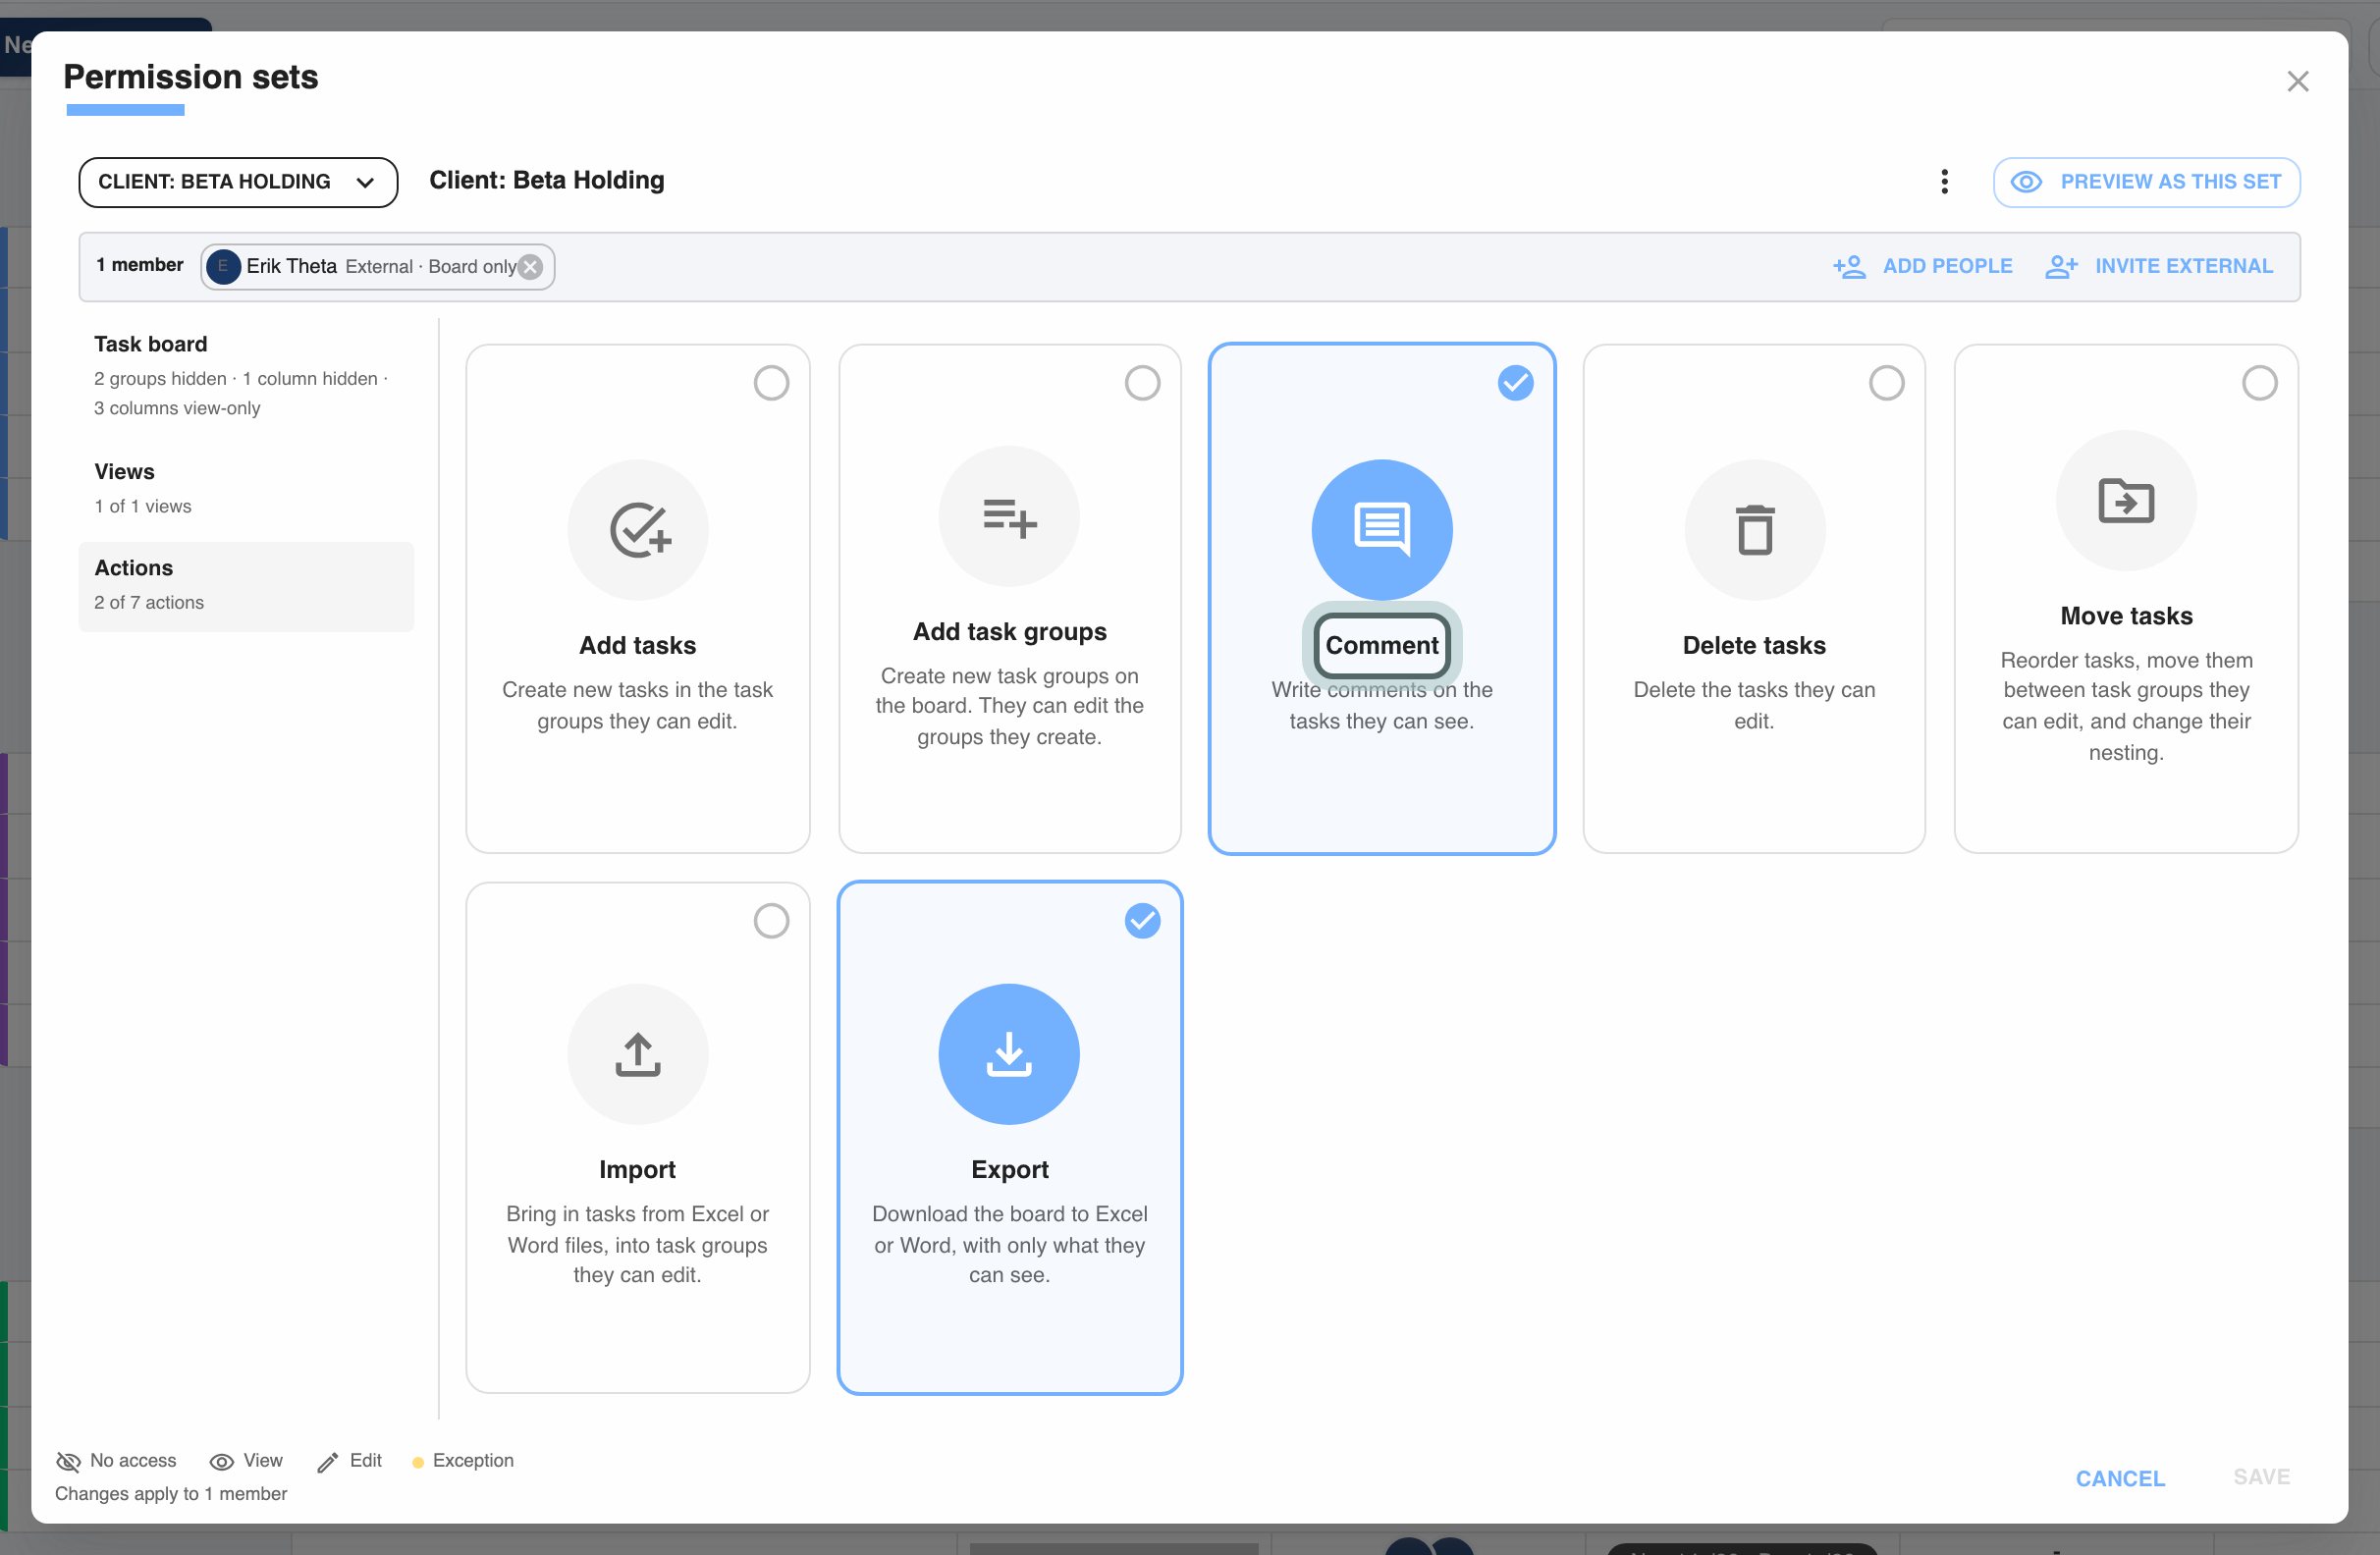Click ADD PEOPLE

pos(1922,266)
